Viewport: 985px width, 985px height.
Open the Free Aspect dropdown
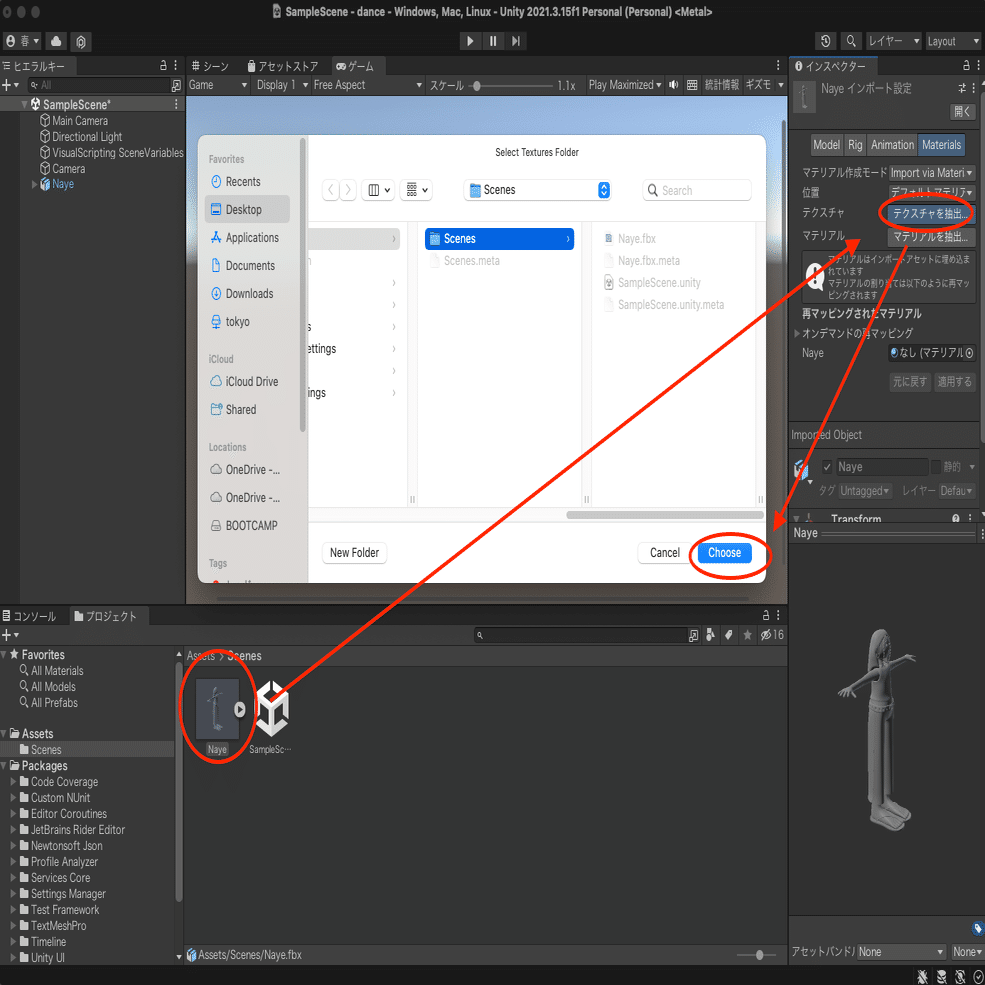[x=367, y=85]
